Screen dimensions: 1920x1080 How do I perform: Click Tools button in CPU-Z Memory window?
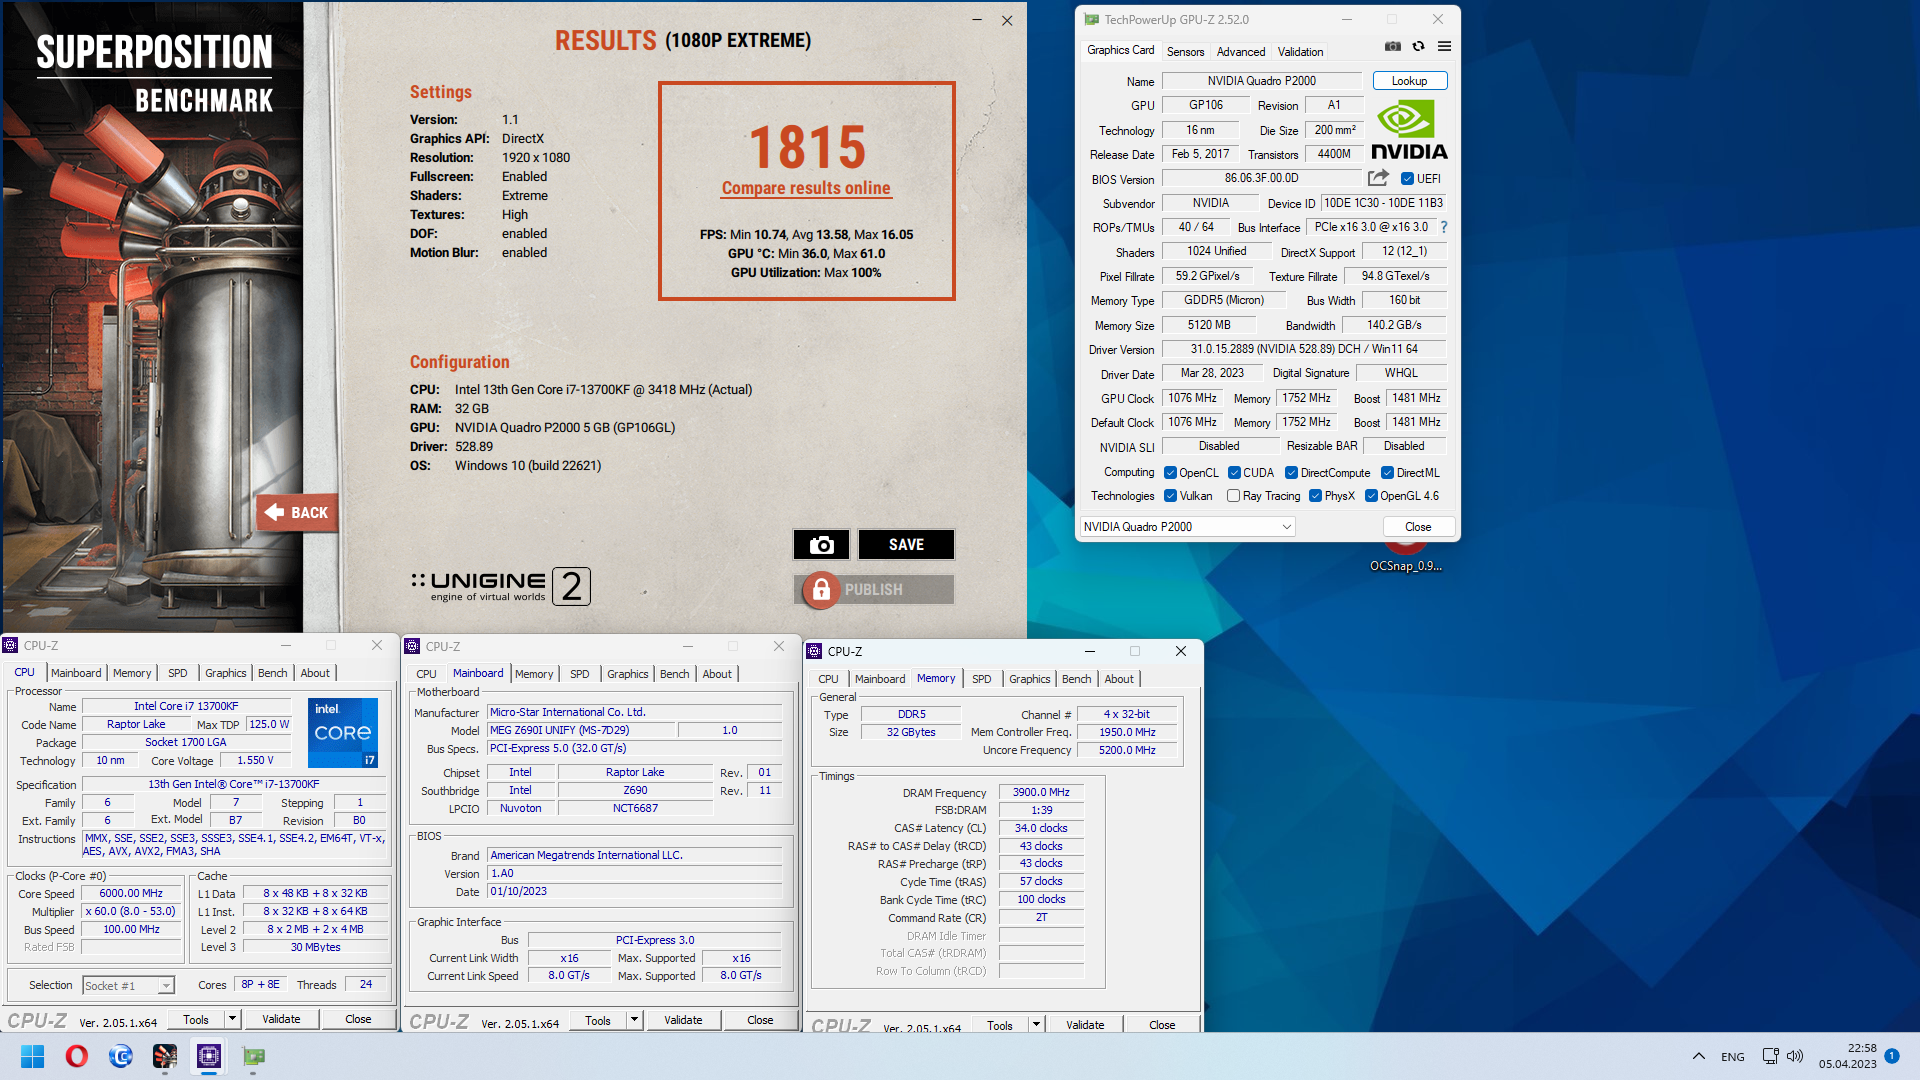(x=999, y=1025)
